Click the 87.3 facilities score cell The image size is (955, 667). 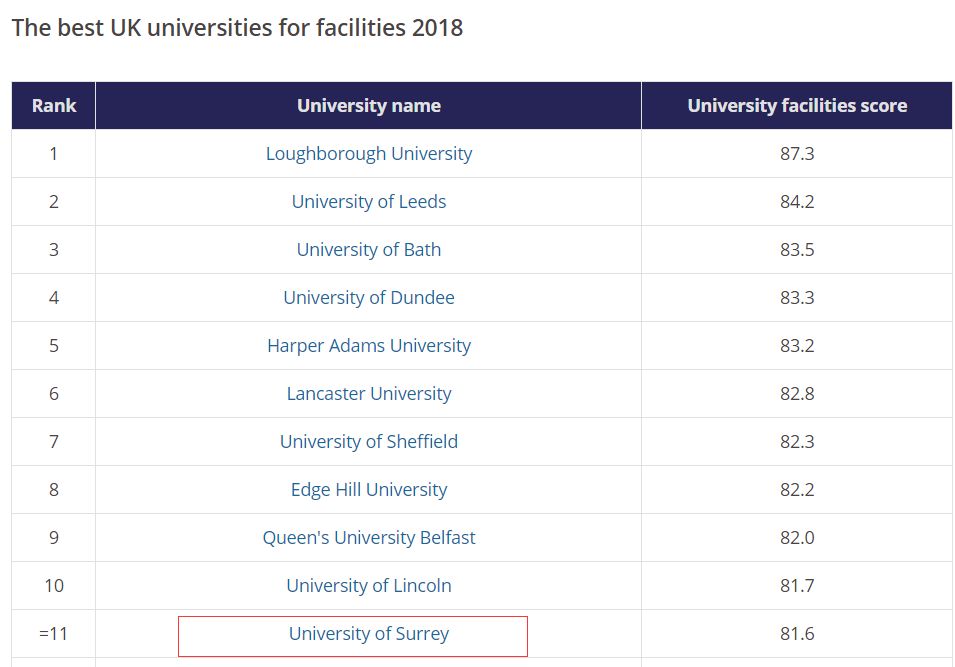pos(797,154)
